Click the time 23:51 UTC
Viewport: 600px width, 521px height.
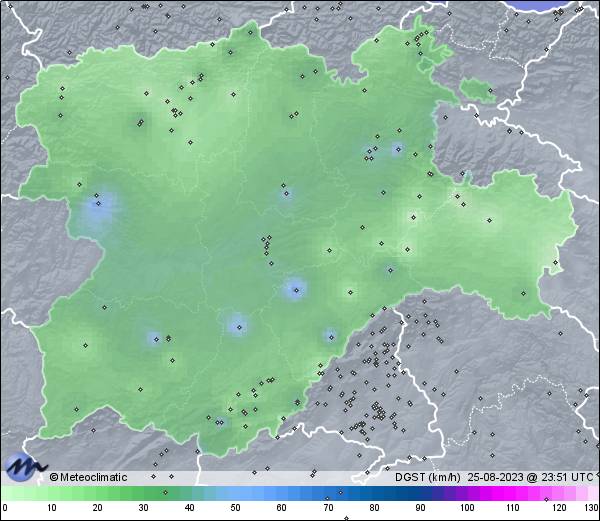pos(566,477)
